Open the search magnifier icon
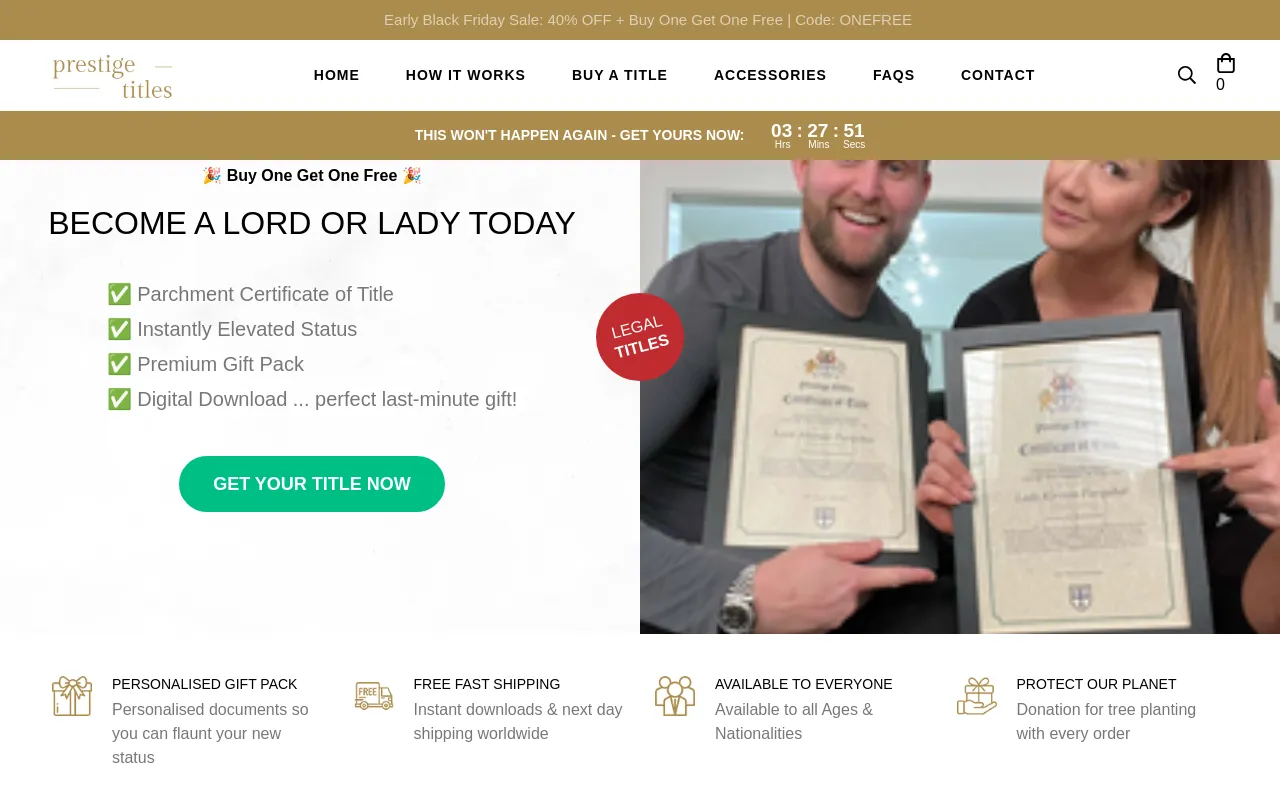Viewport: 1280px width, 800px height. (x=1187, y=75)
